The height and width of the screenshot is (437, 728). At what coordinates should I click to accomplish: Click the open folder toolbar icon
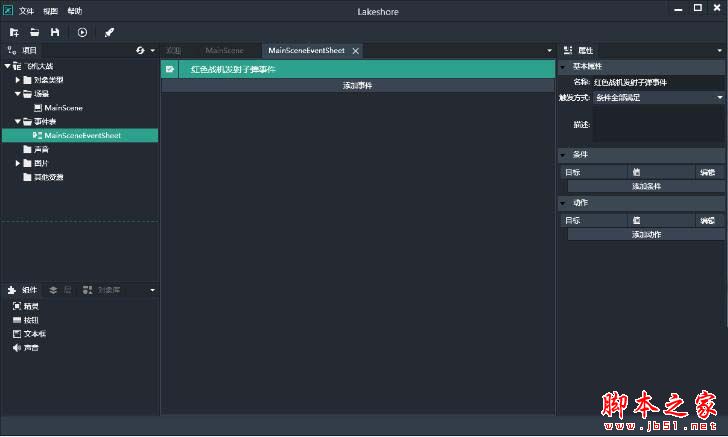(x=34, y=32)
